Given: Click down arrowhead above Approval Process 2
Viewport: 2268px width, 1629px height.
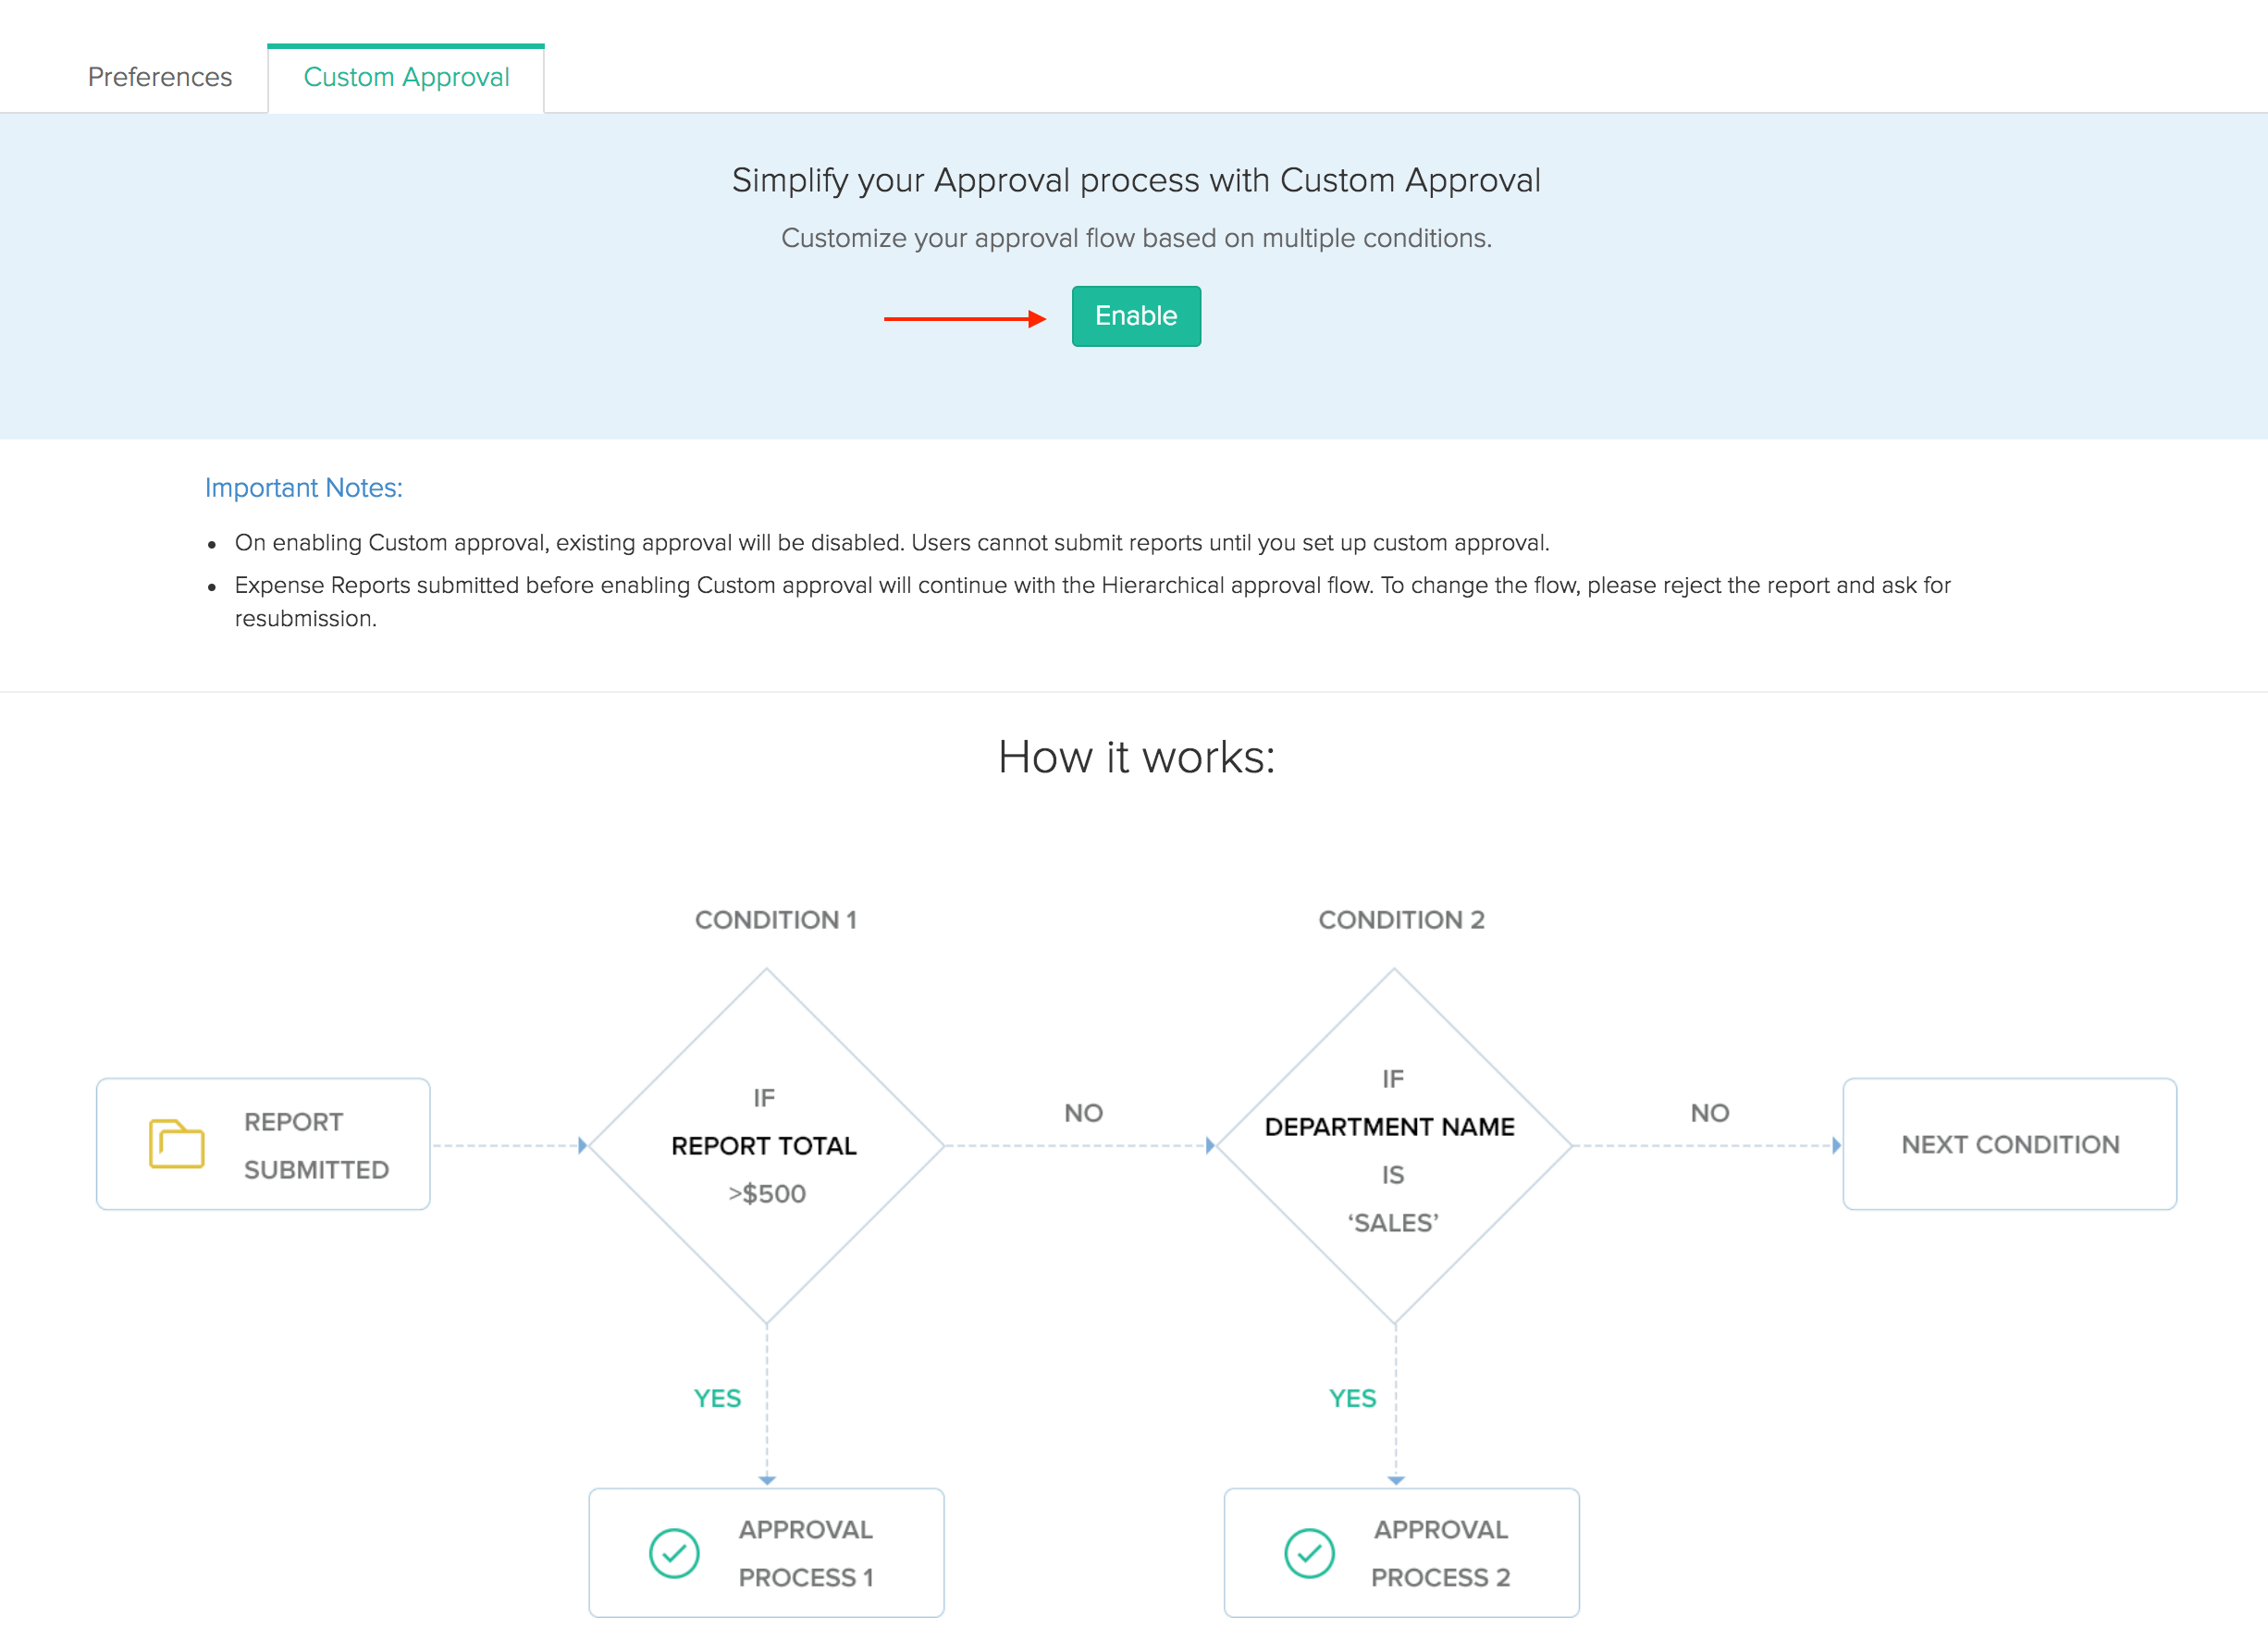Looking at the screenshot, I should pyautogui.click(x=1396, y=1479).
